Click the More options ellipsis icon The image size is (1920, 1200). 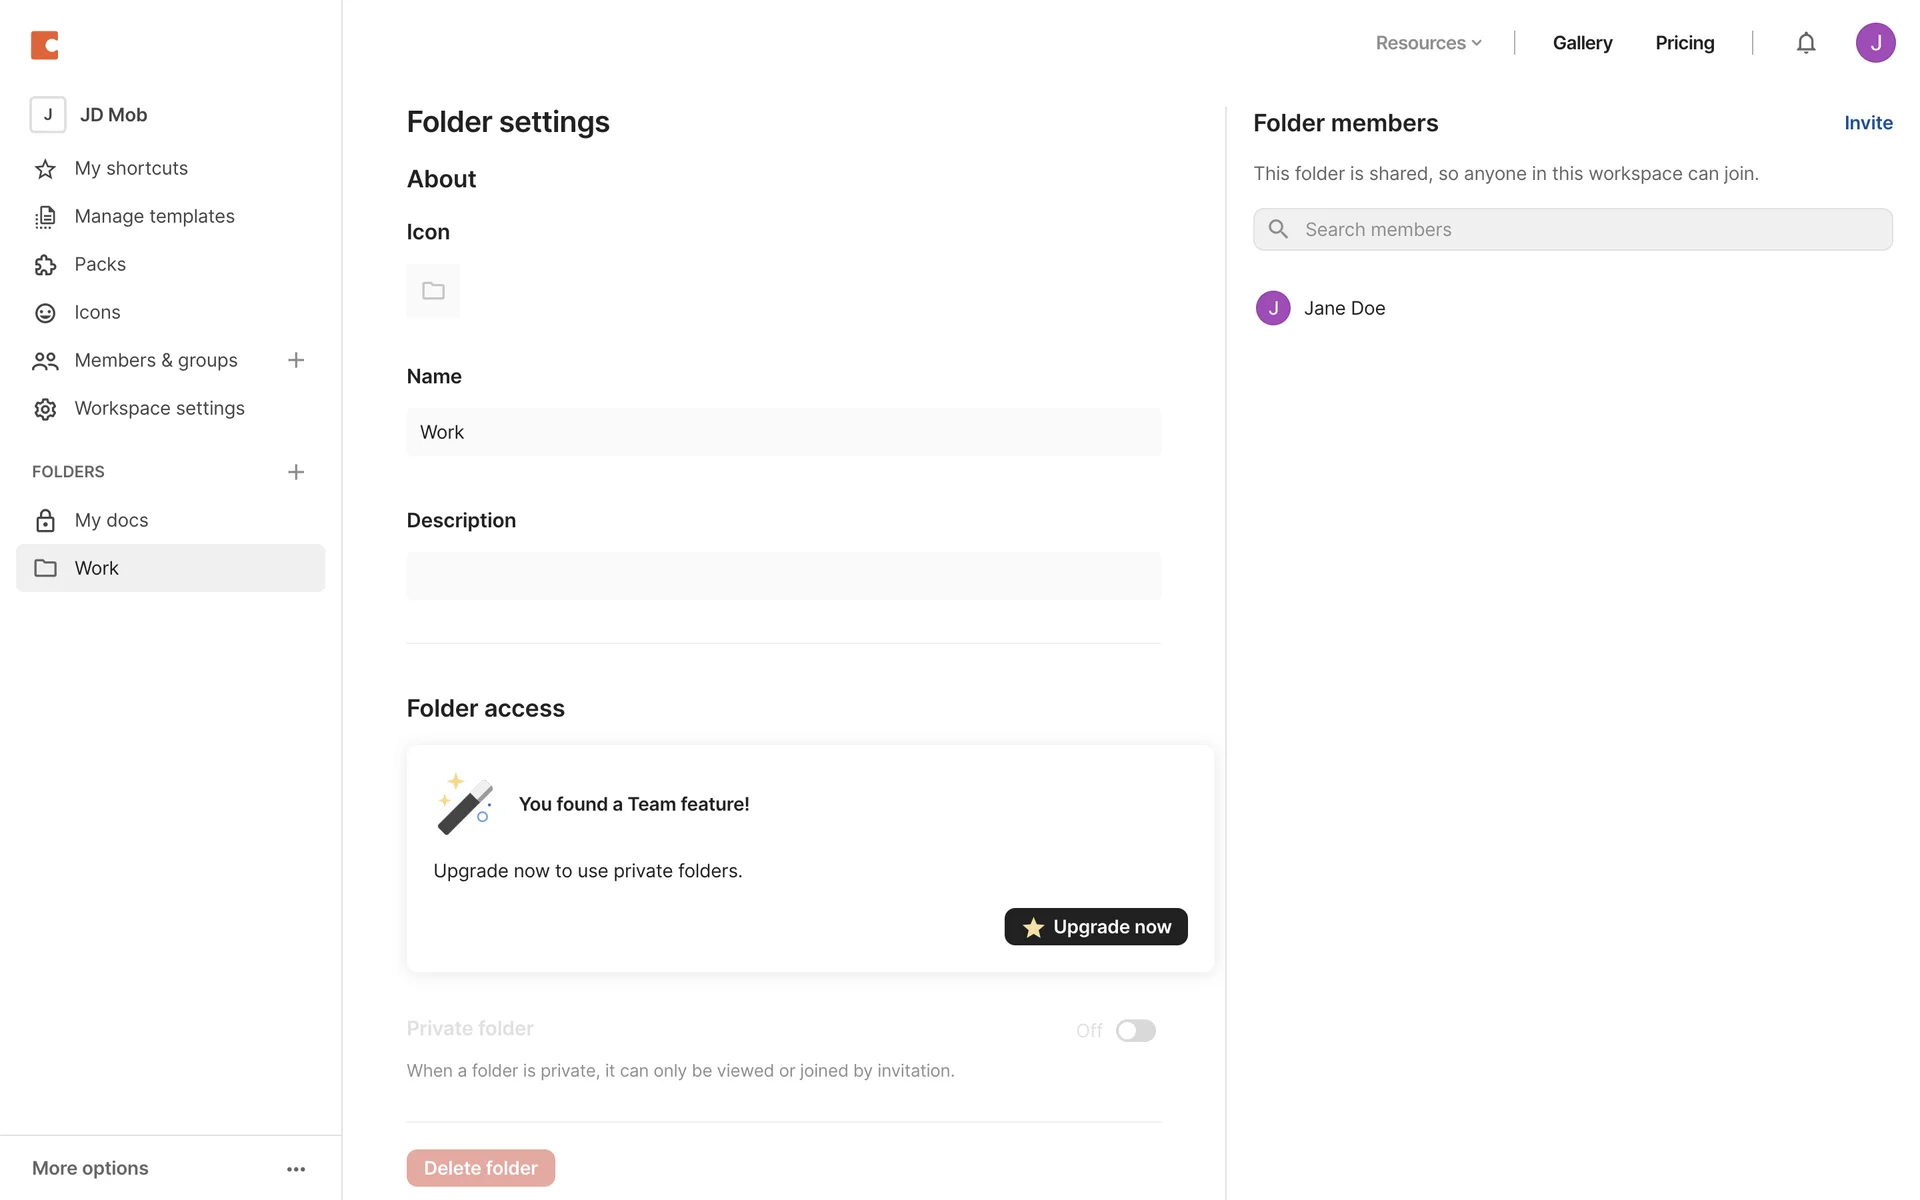296,1169
